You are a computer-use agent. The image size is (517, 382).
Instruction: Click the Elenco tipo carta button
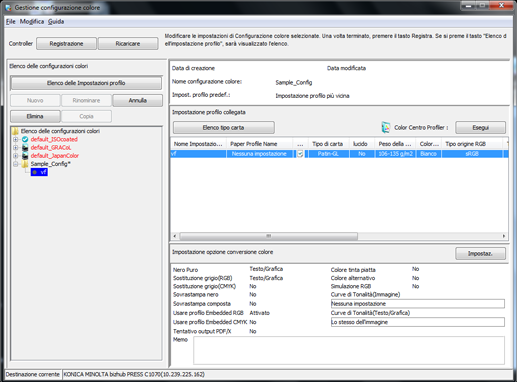224,128
